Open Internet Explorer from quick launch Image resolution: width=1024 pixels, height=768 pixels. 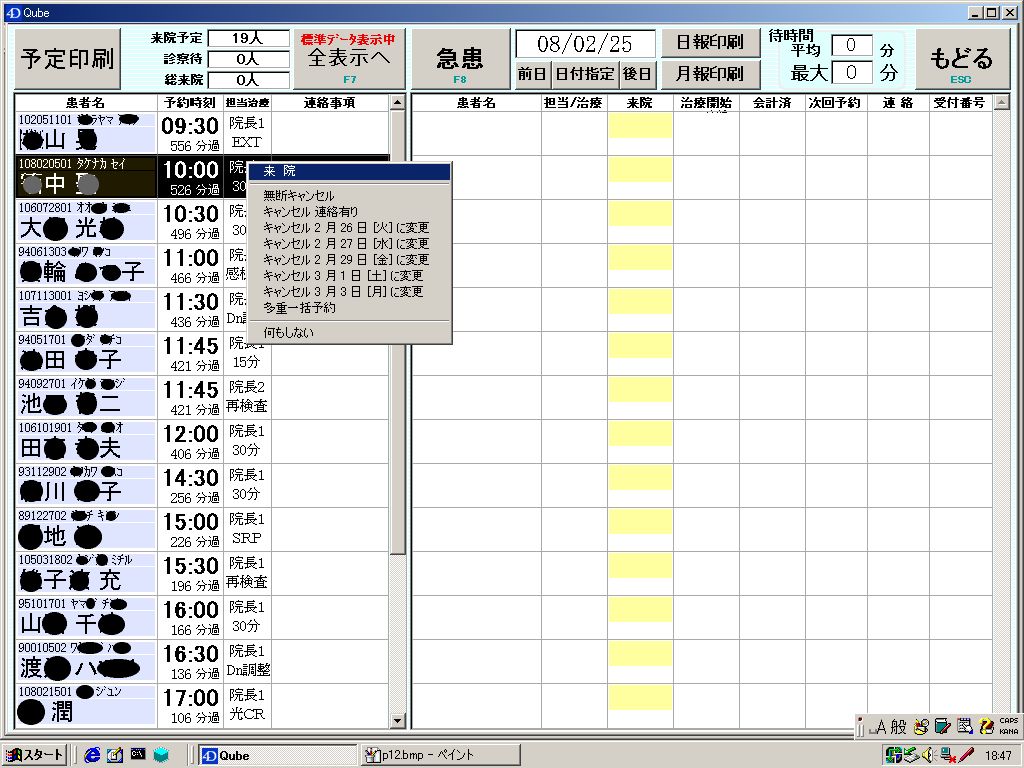point(93,755)
